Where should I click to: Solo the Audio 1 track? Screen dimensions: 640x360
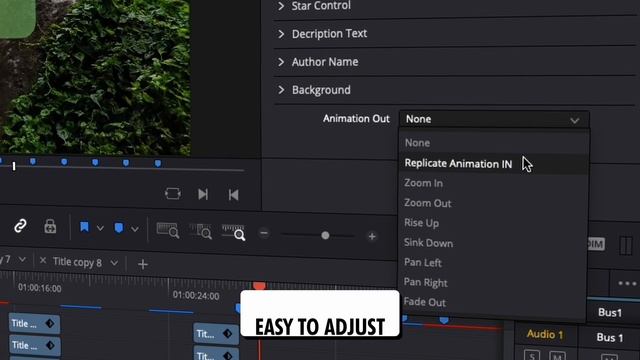pos(532,355)
